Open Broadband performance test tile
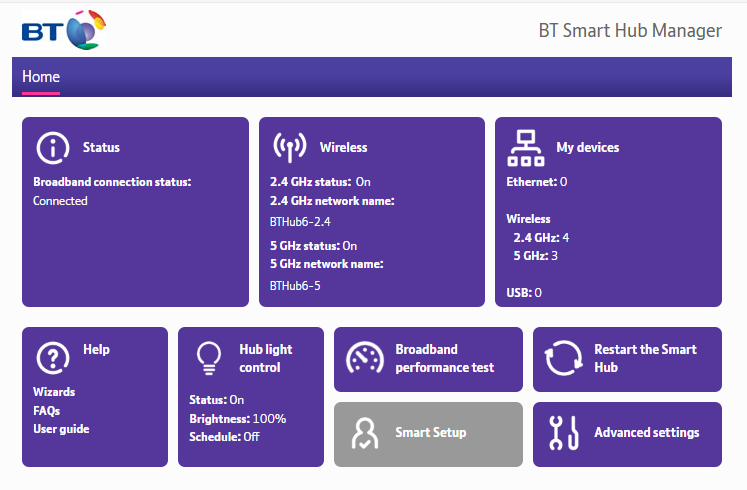This screenshot has width=747, height=490. [x=428, y=360]
